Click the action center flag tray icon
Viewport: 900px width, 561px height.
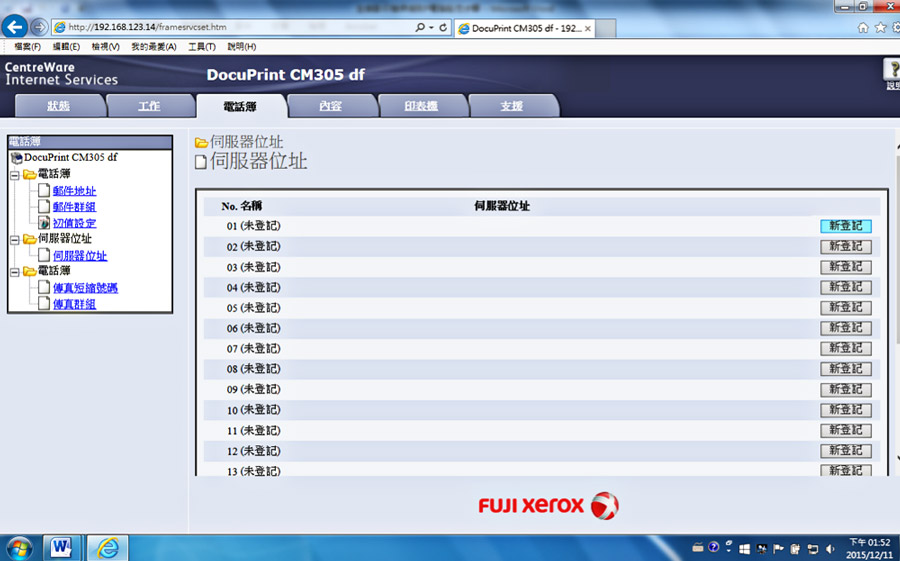[x=779, y=548]
